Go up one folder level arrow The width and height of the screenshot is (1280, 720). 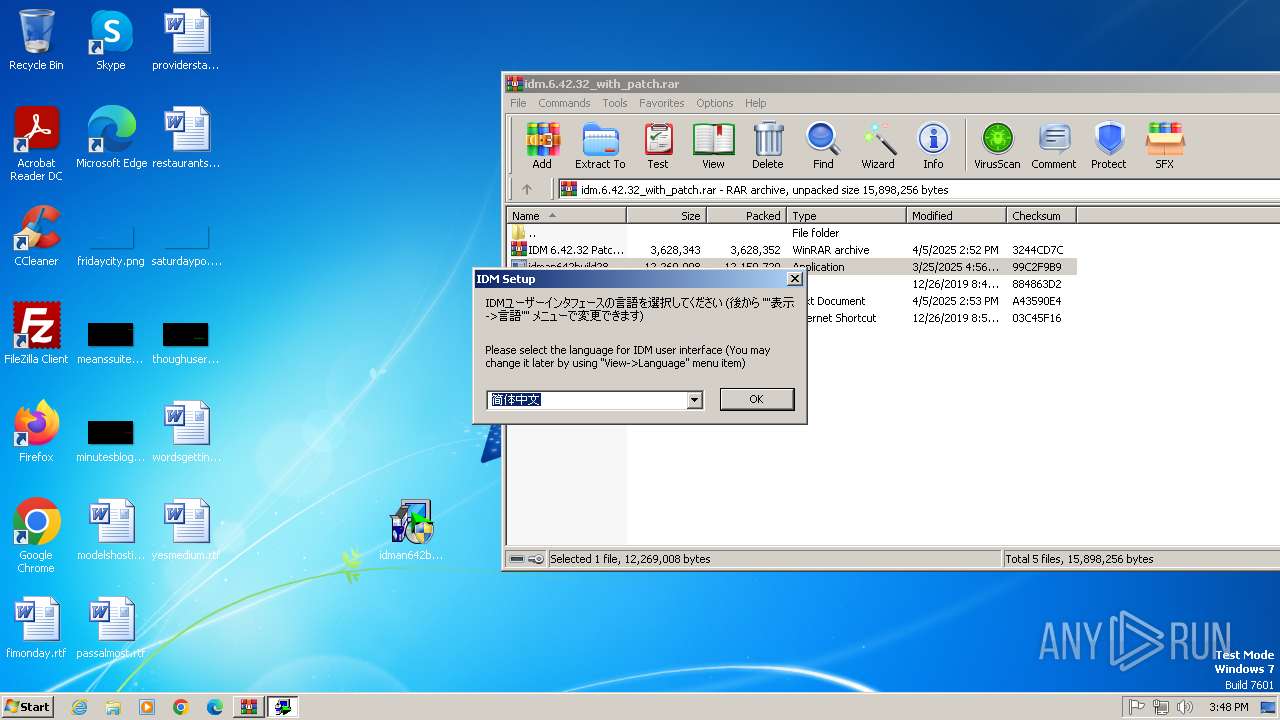527,189
